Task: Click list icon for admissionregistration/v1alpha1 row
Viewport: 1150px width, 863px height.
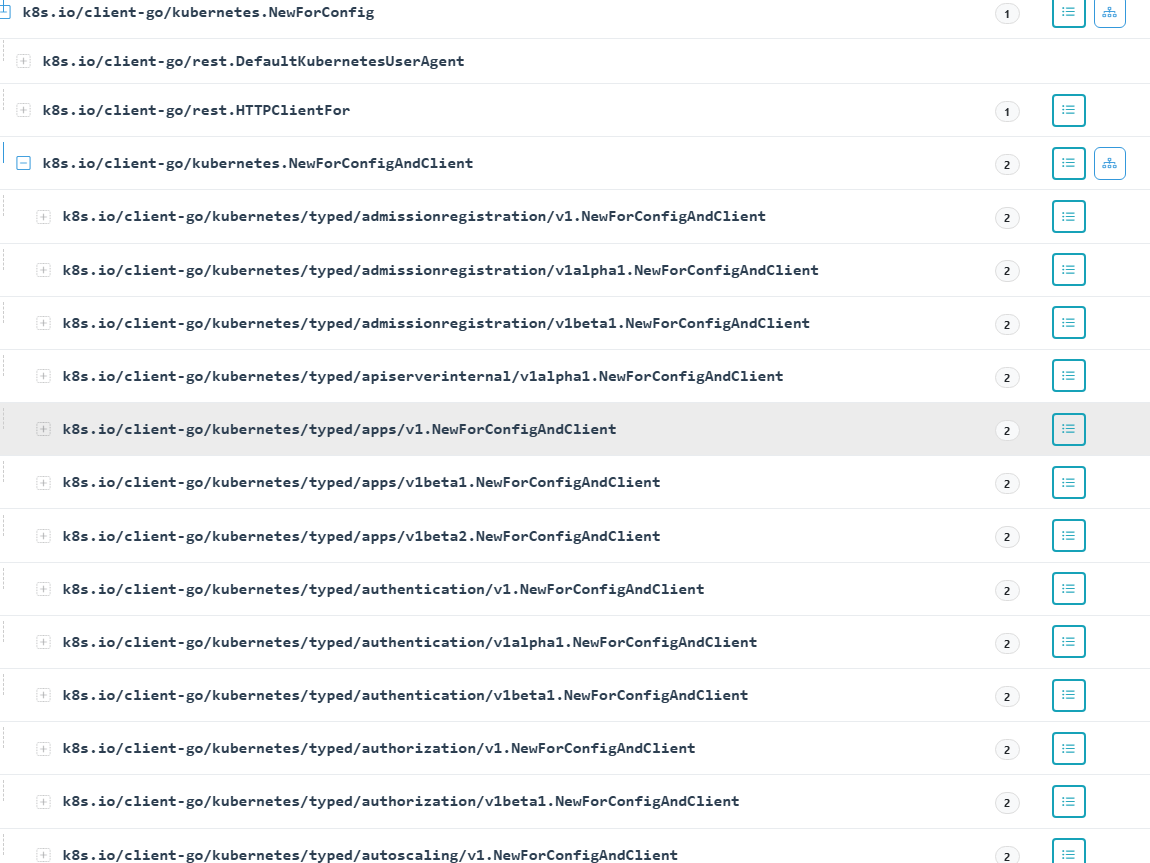Action: click(x=1068, y=269)
